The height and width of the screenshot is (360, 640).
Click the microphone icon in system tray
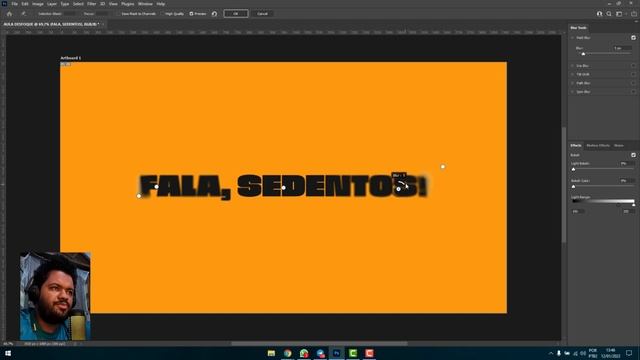pyautogui.click(x=559, y=353)
